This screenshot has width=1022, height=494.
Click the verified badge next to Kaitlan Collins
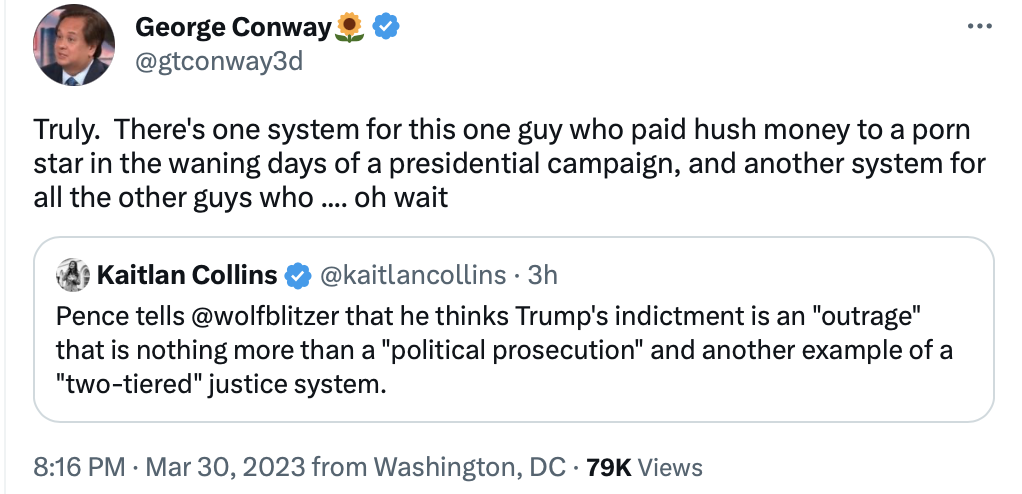(297, 273)
